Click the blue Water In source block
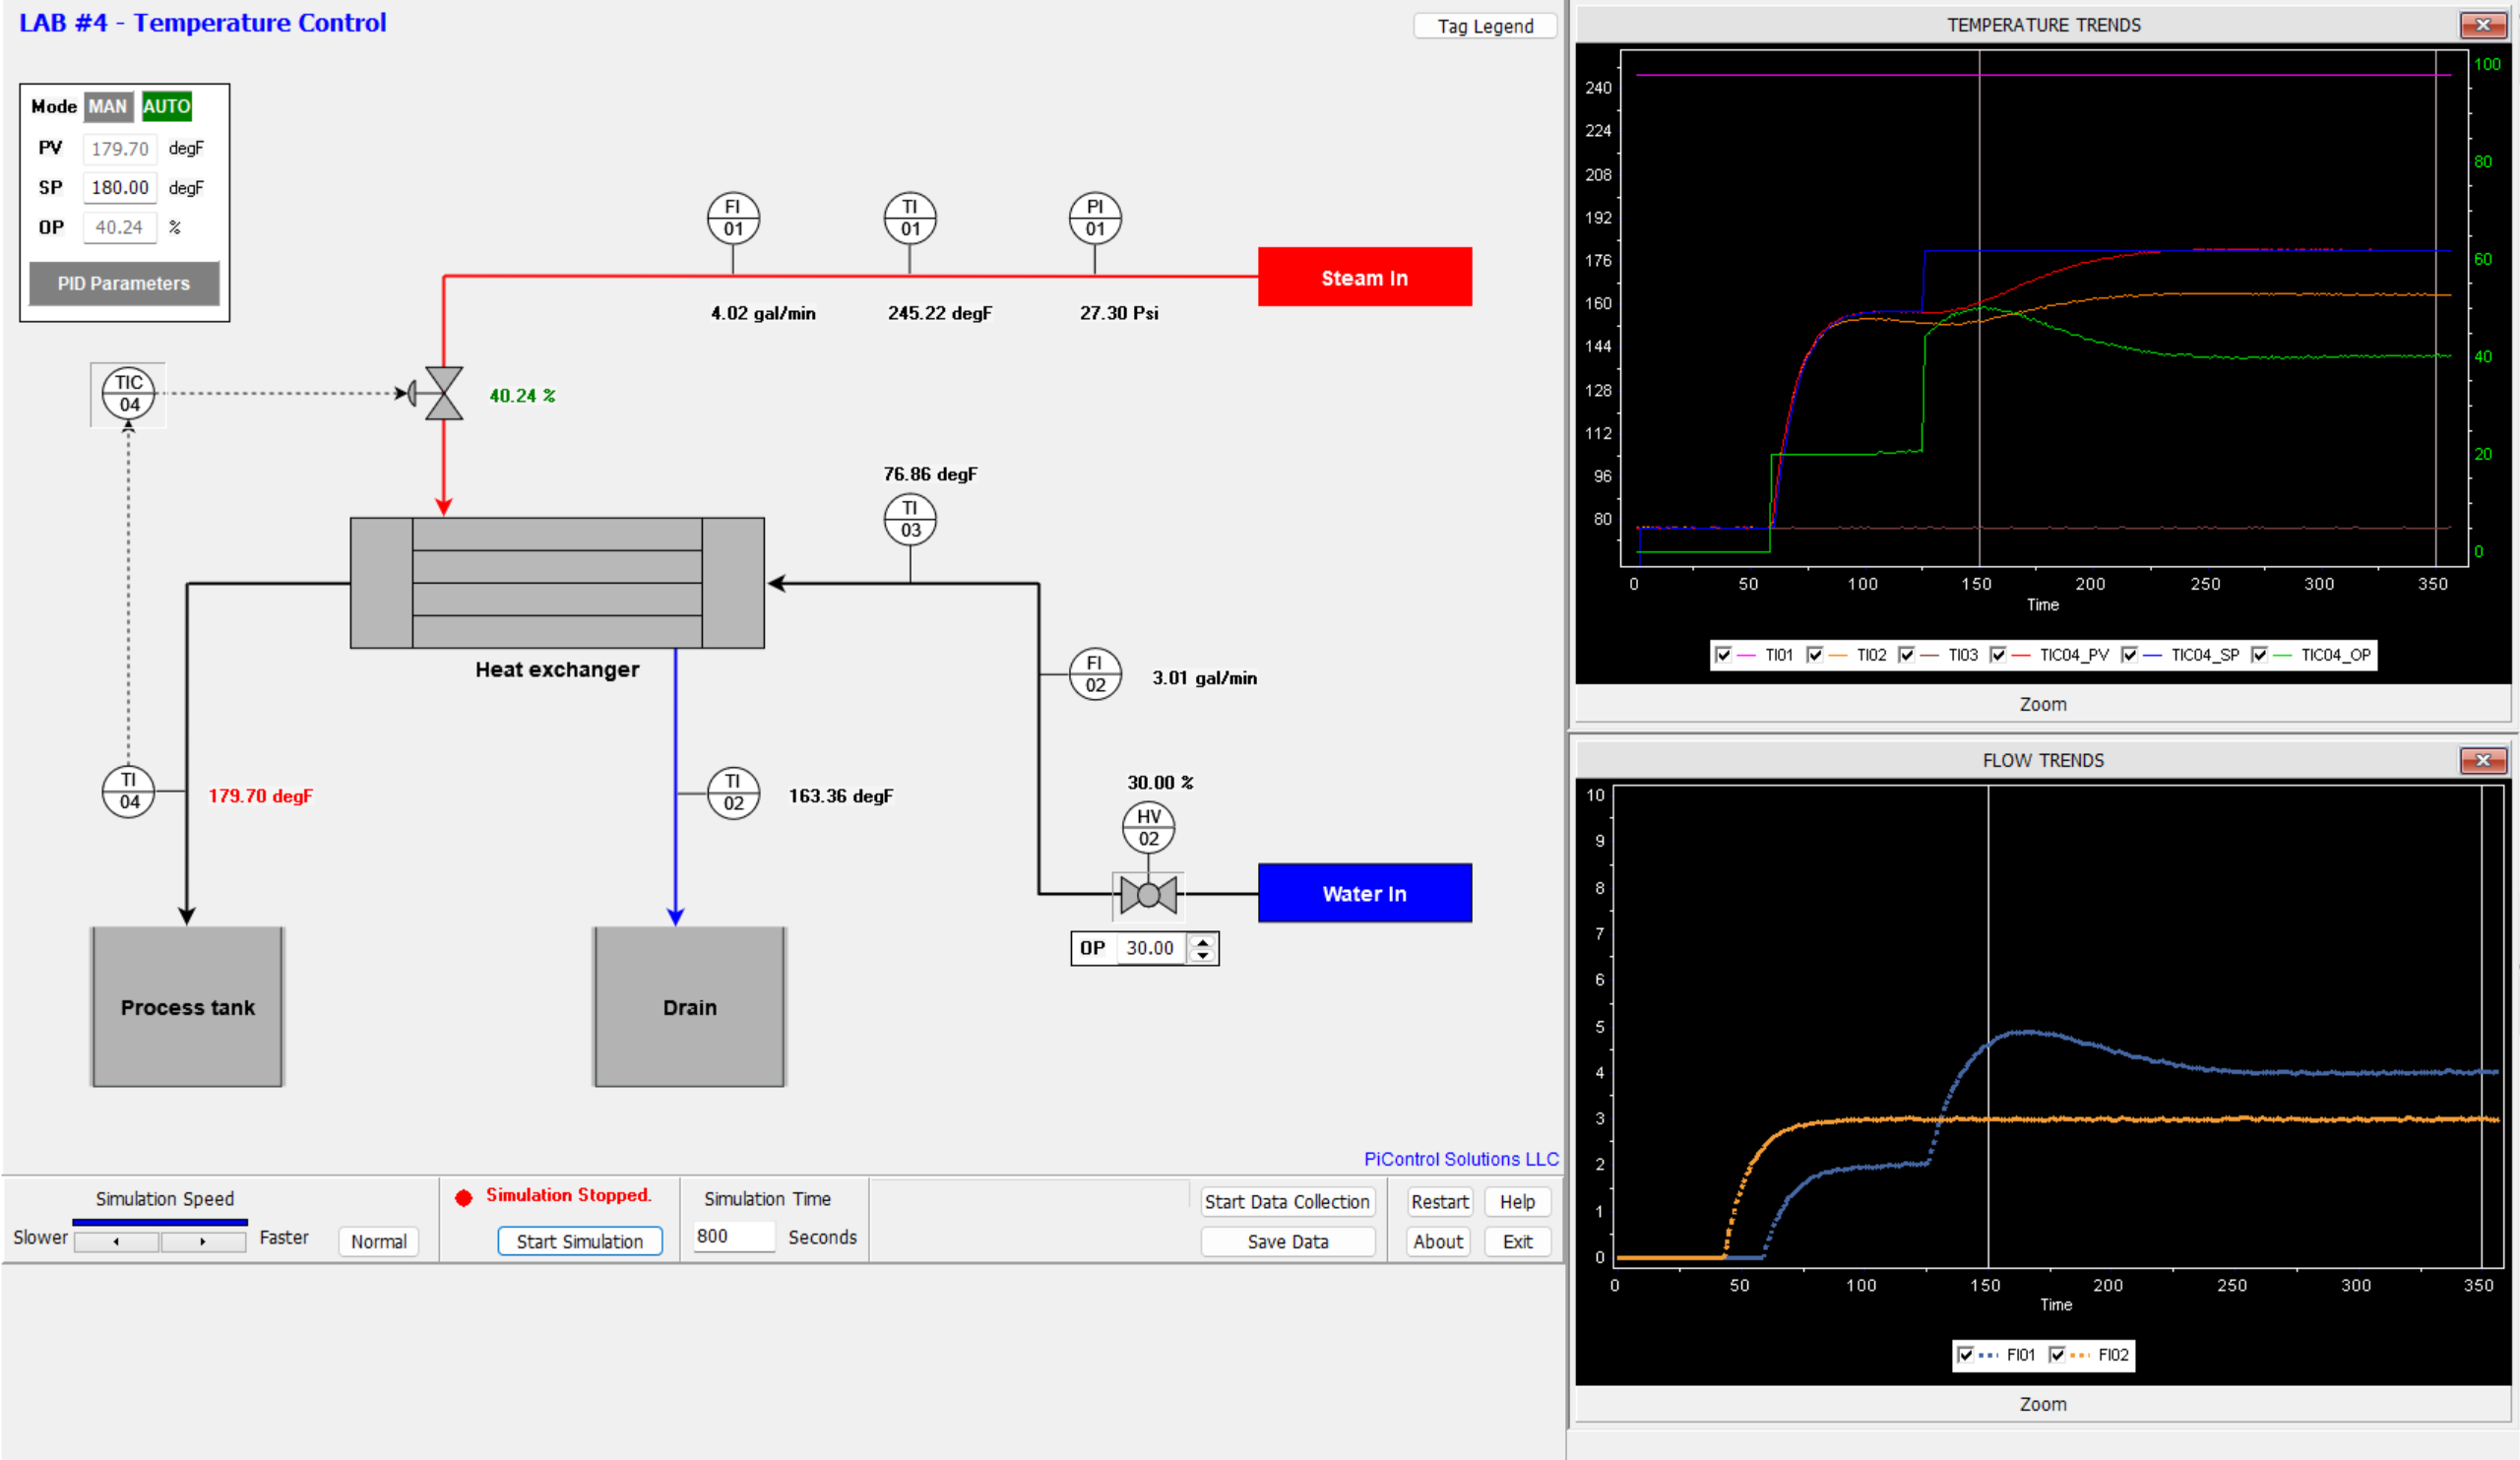The image size is (2520, 1460). 1364,893
